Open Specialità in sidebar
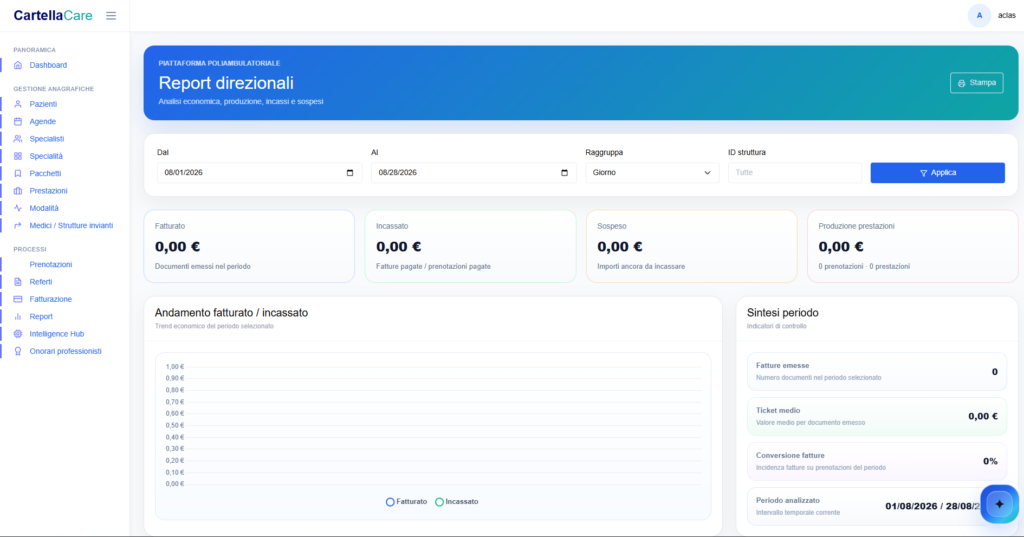 [x=46, y=156]
